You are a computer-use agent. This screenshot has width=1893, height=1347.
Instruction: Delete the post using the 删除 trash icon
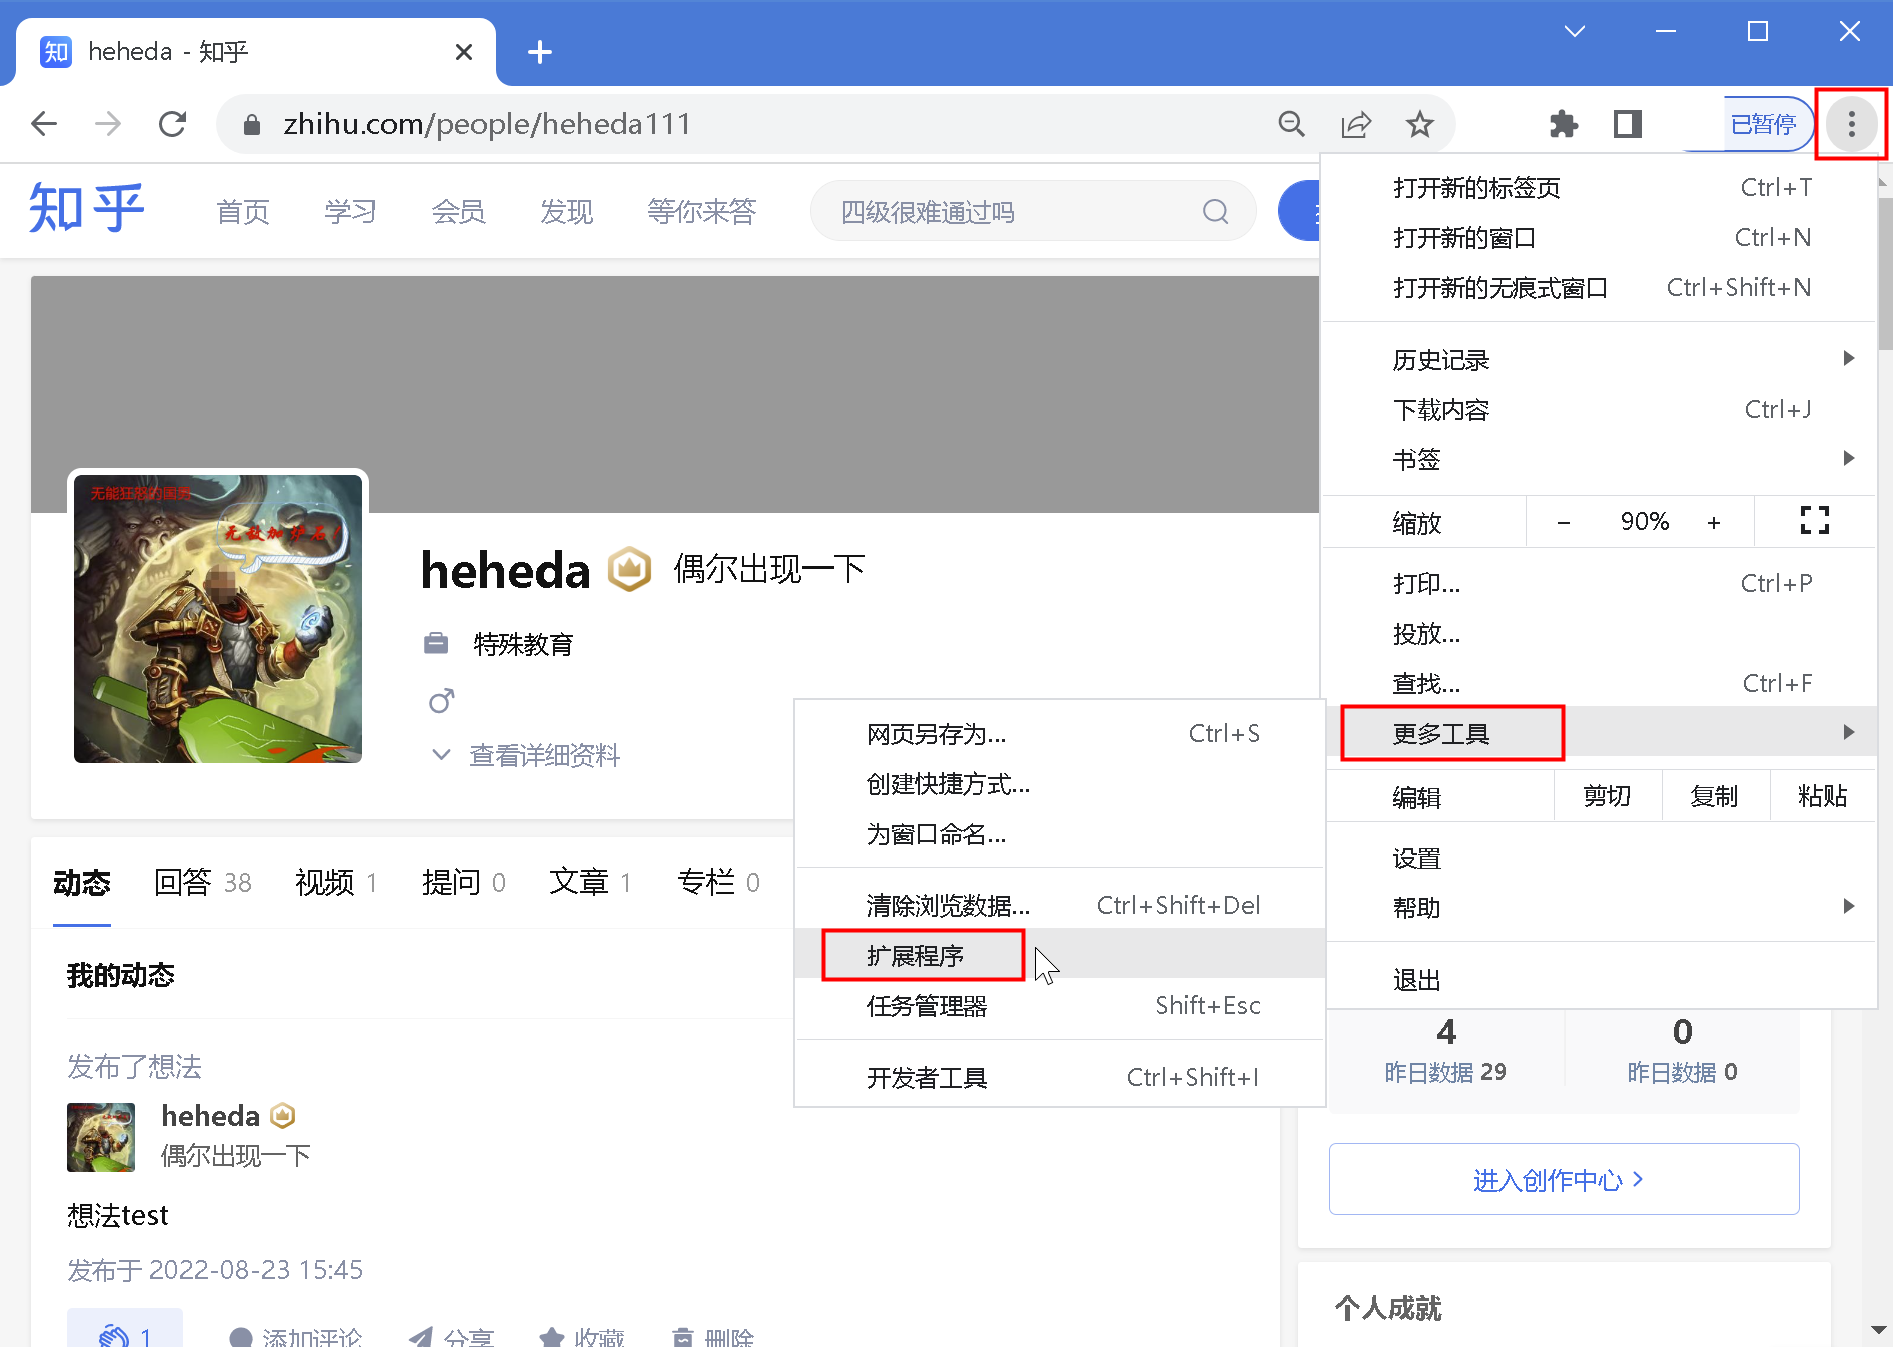711,1337
